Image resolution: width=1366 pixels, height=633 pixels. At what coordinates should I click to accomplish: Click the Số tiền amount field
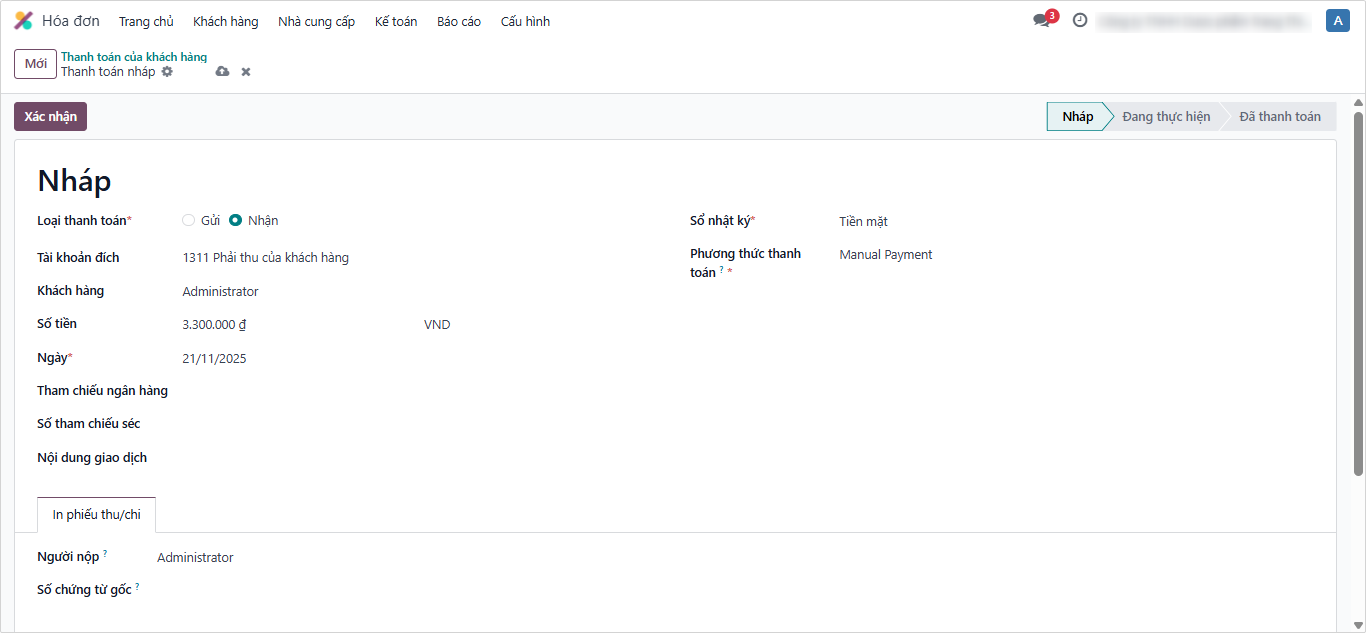click(x=290, y=325)
